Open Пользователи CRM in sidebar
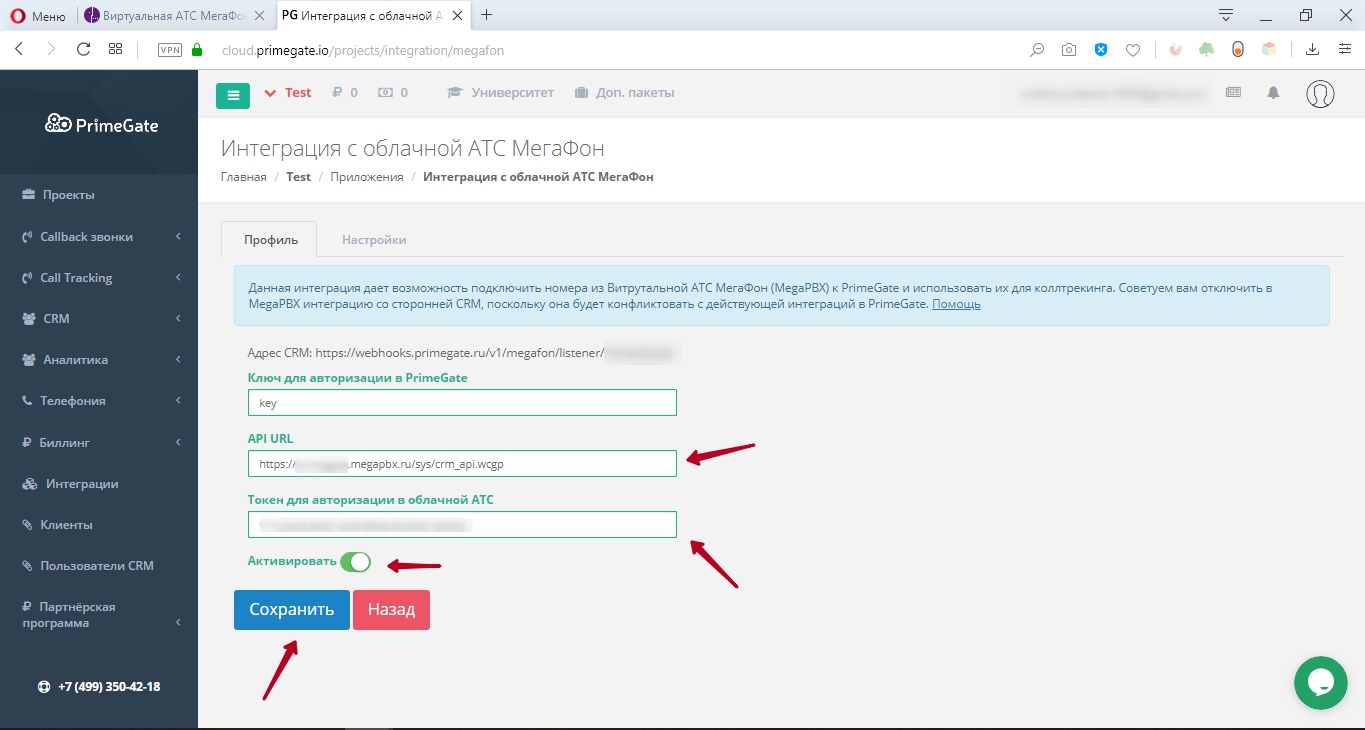This screenshot has width=1365, height=730. 88,566
